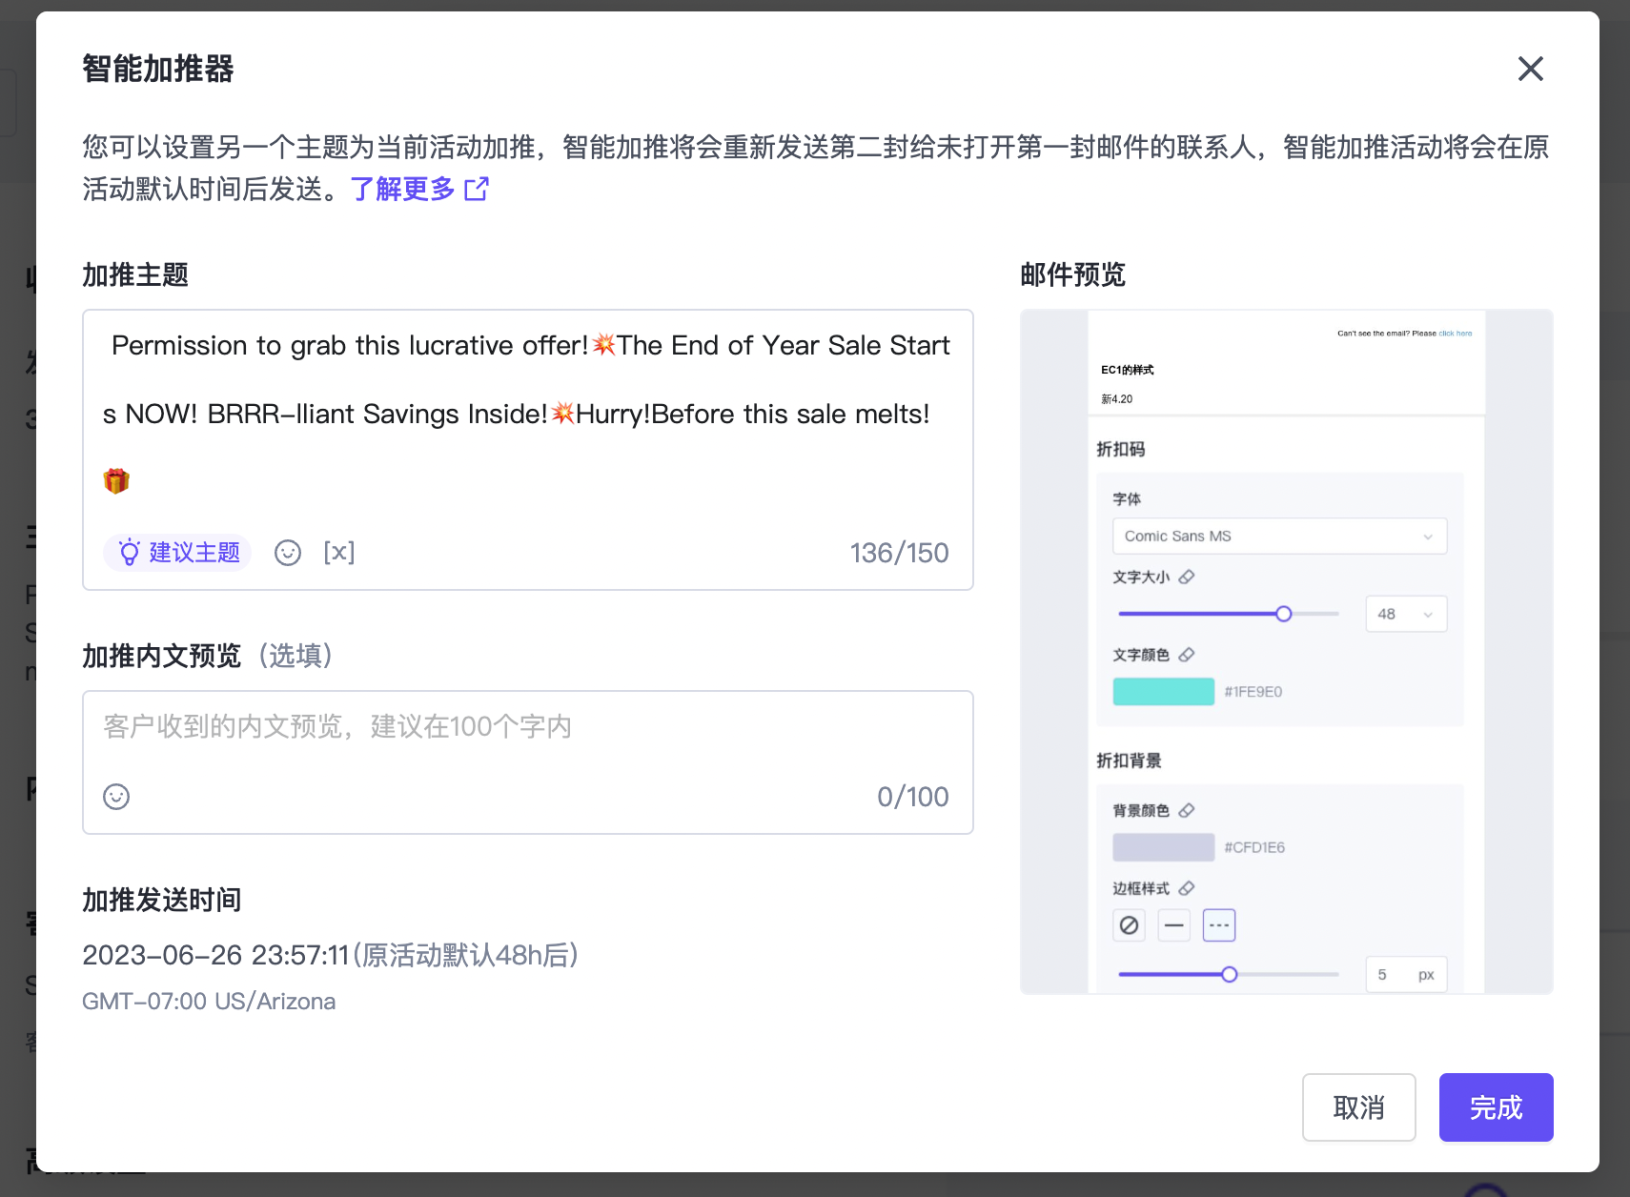Image resolution: width=1630 pixels, height=1197 pixels.
Task: Close the 智能加推器 dialog
Action: (x=1530, y=69)
